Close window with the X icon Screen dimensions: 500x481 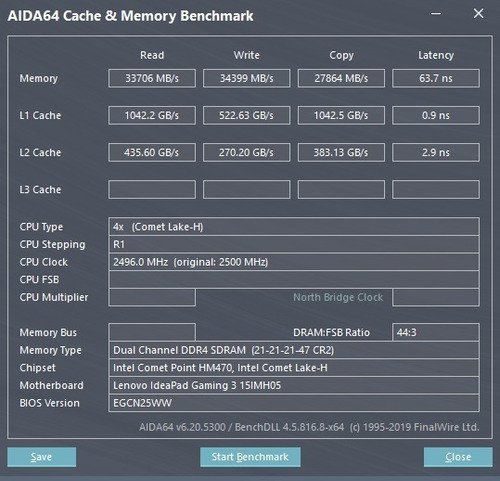pyautogui.click(x=478, y=14)
